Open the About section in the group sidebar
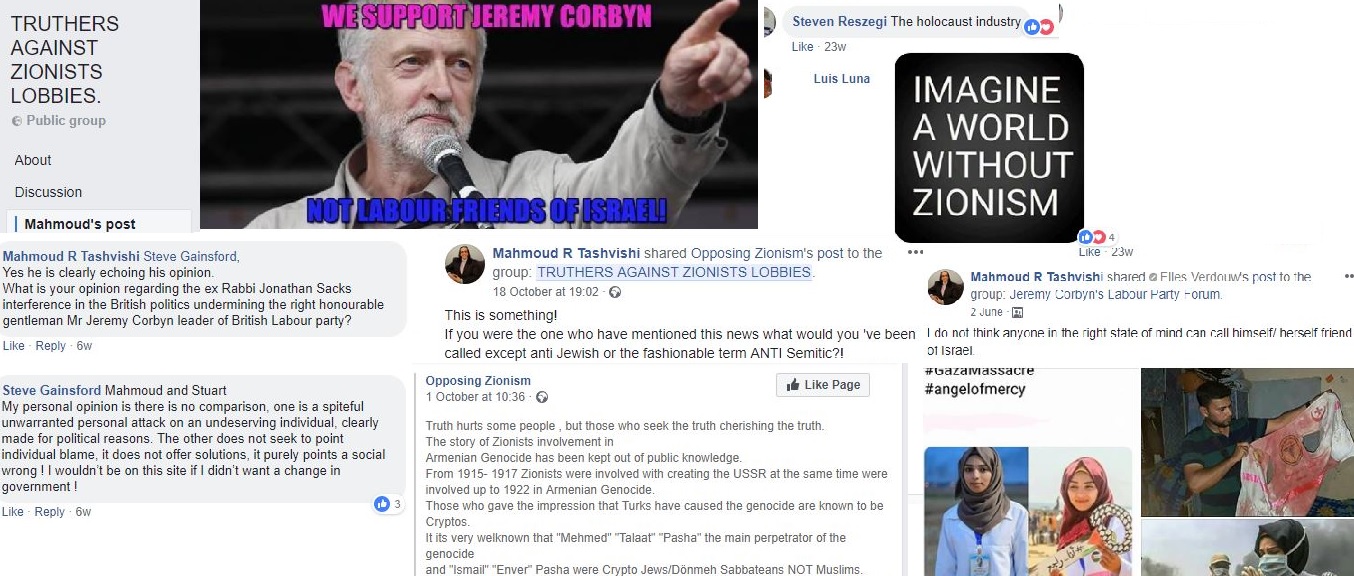 click(x=33, y=160)
